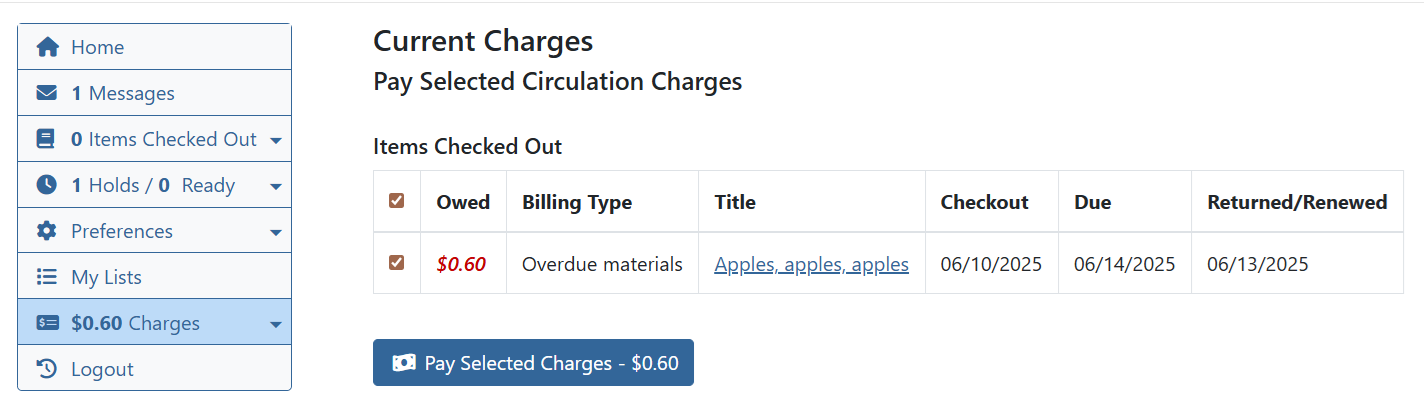
Task: Click the Holds clock icon
Action: point(46,185)
